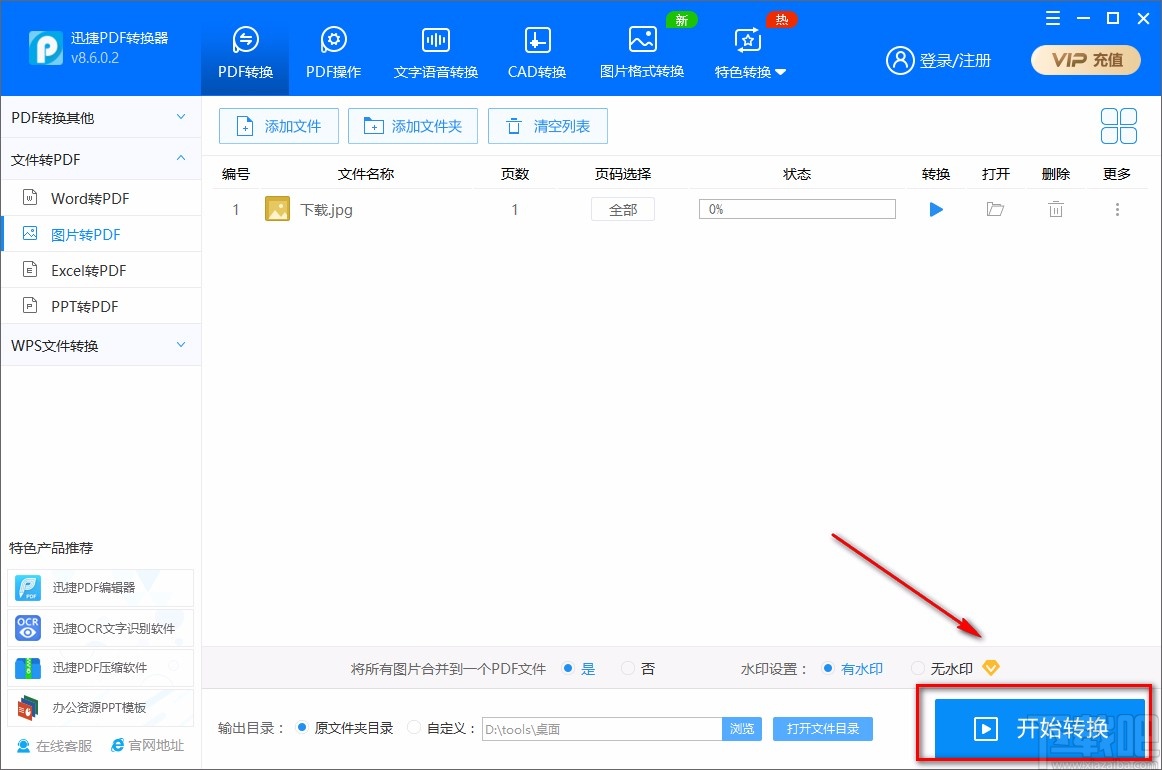Start converting the file 下载.jpg

(x=936, y=209)
